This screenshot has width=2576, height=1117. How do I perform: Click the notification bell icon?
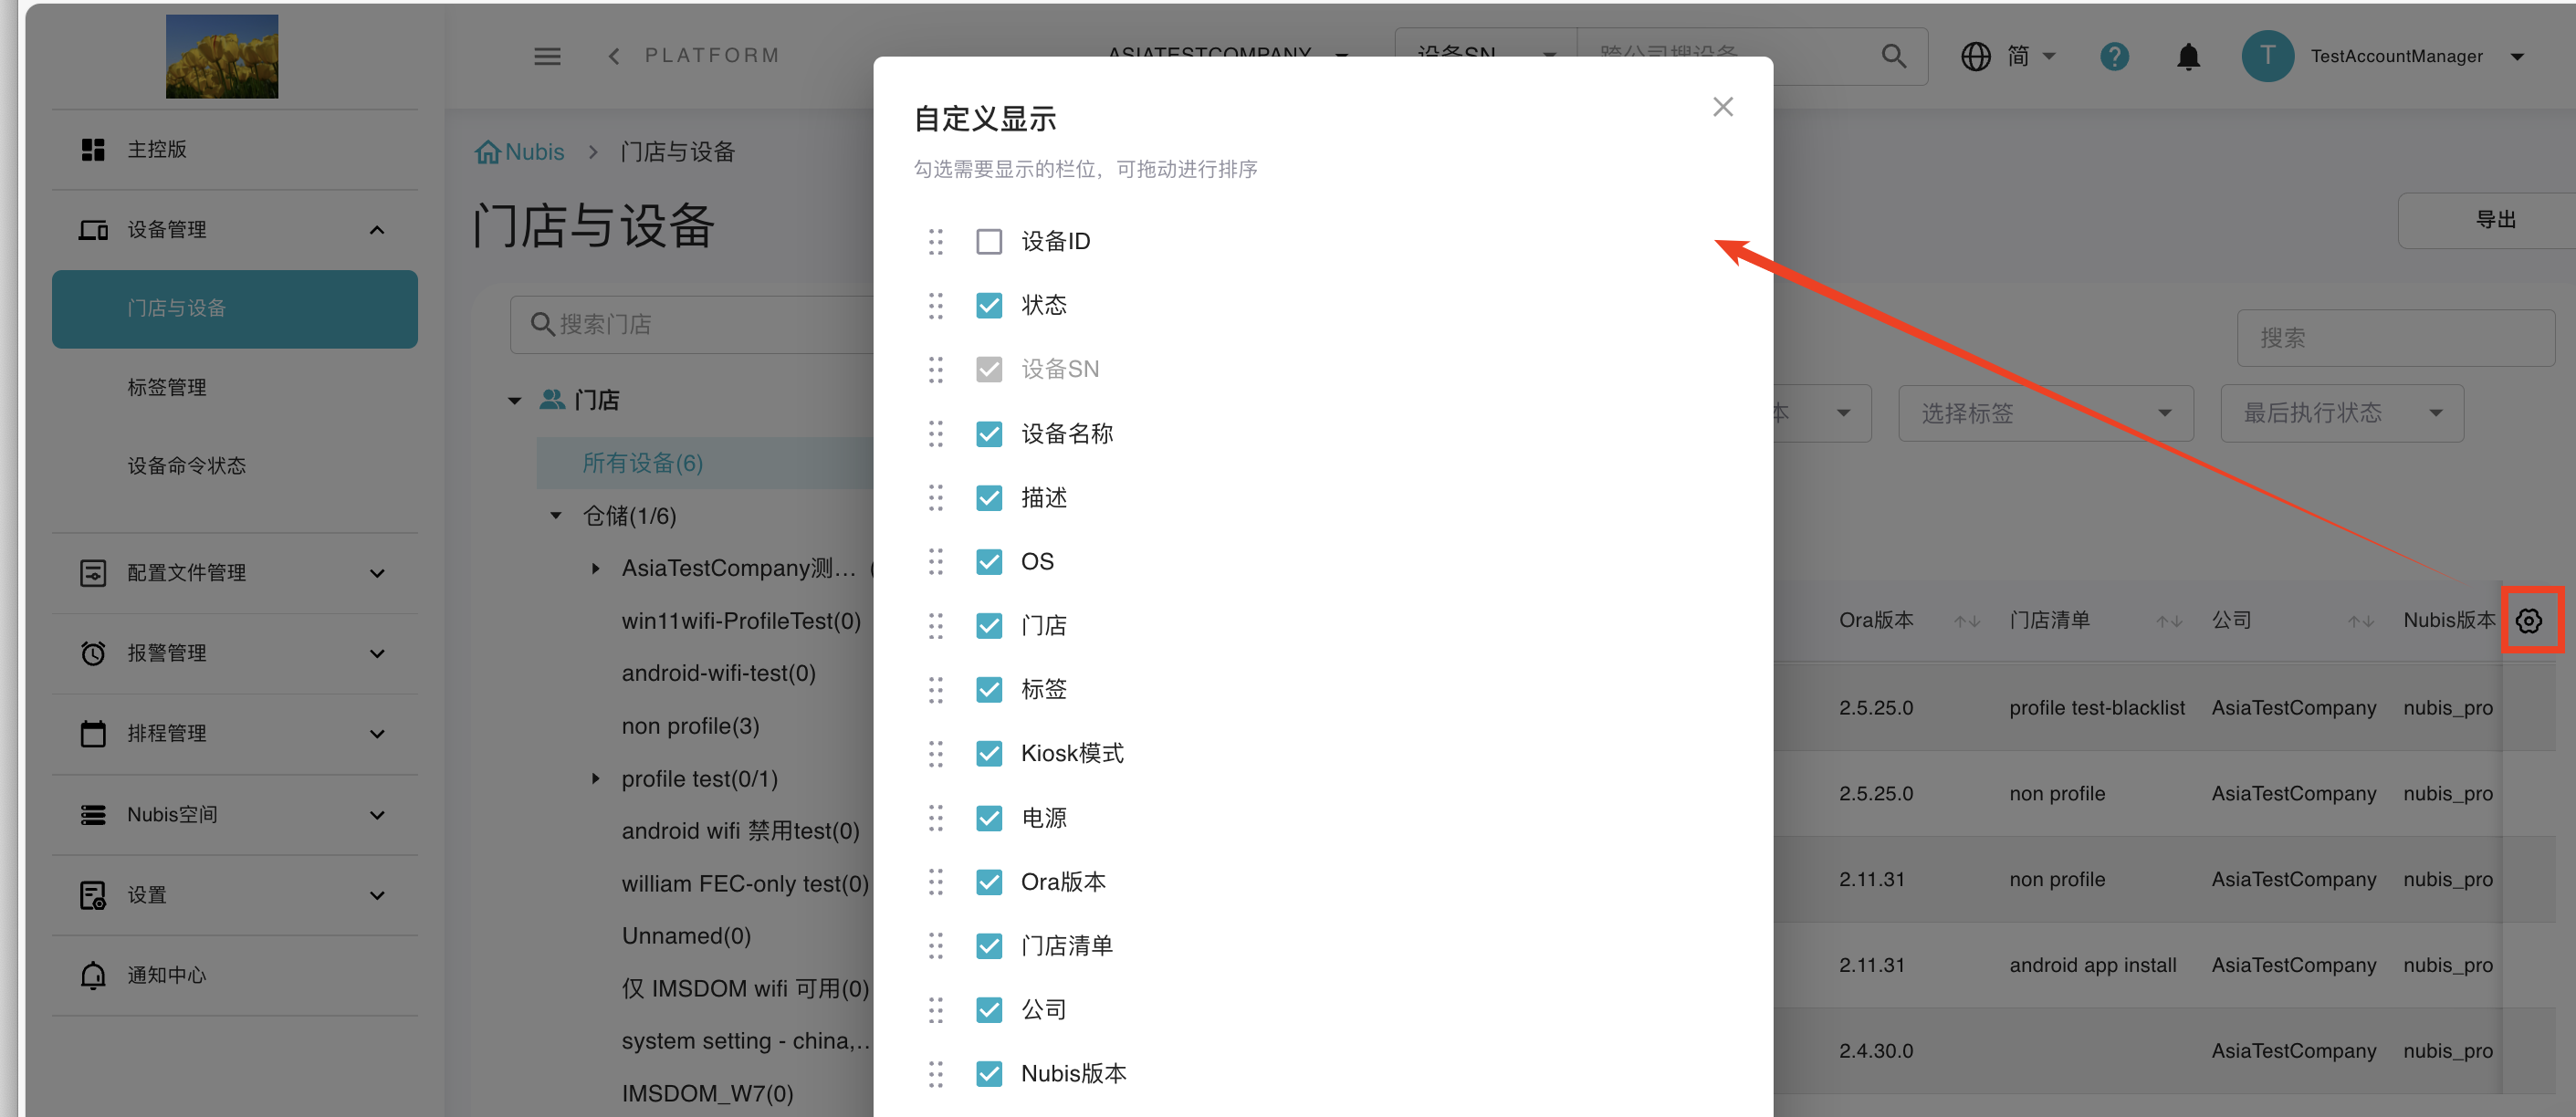[2188, 57]
